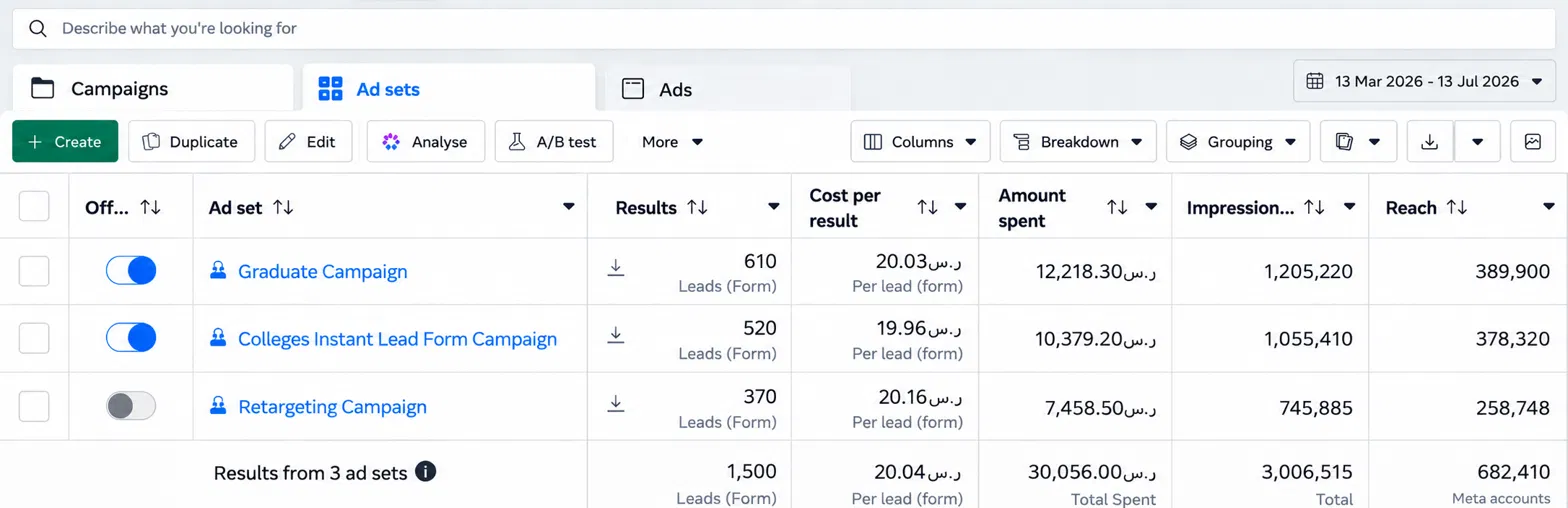This screenshot has width=1568, height=508.
Task: Turn on the Retargeting Campaign toggle
Action: (x=131, y=406)
